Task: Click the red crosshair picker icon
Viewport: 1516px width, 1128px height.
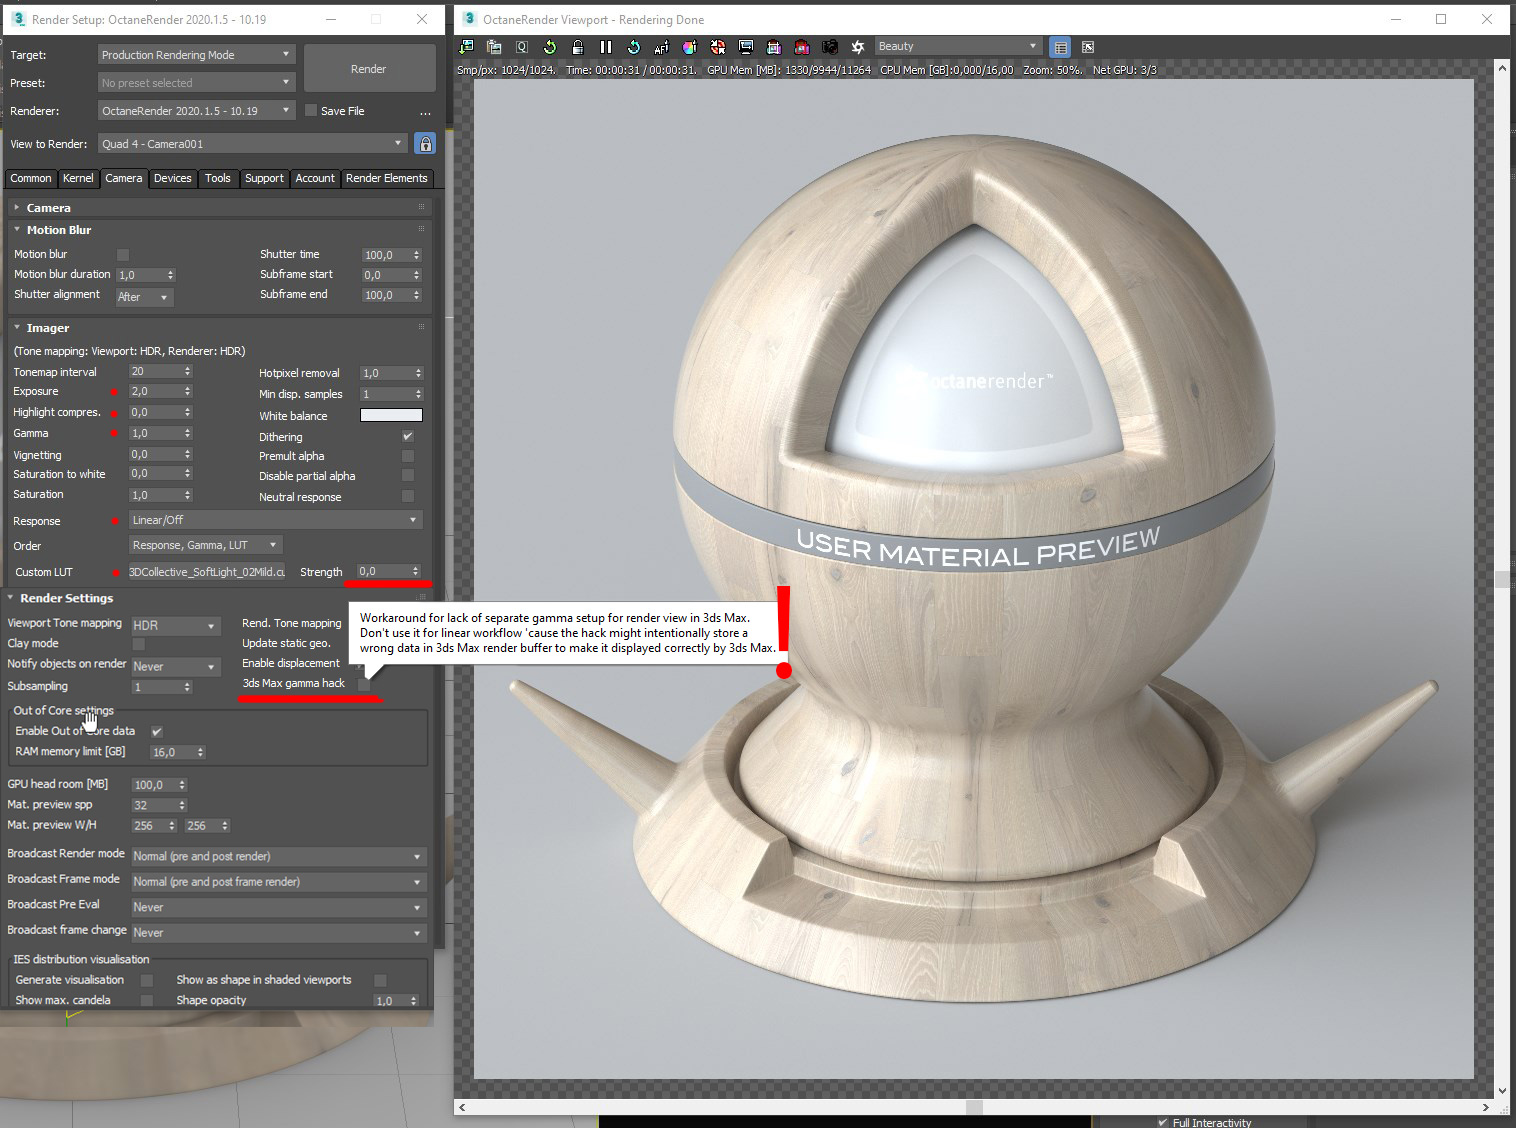Action: click(718, 47)
